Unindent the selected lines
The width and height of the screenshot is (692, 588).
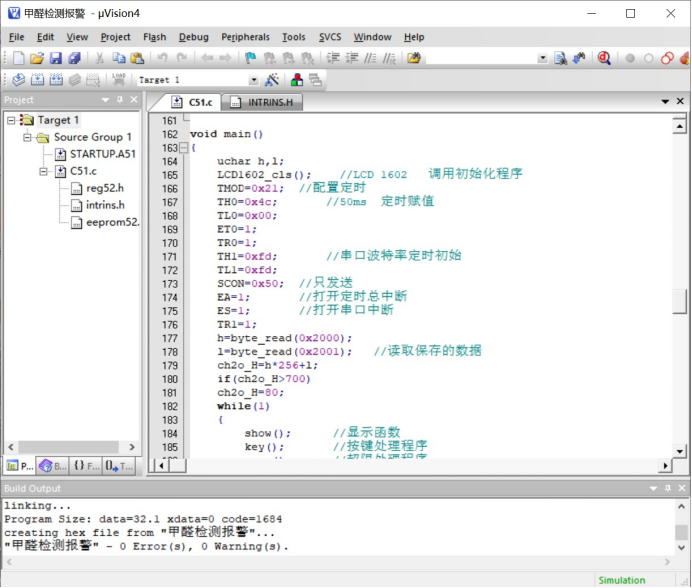pyautogui.click(x=352, y=58)
